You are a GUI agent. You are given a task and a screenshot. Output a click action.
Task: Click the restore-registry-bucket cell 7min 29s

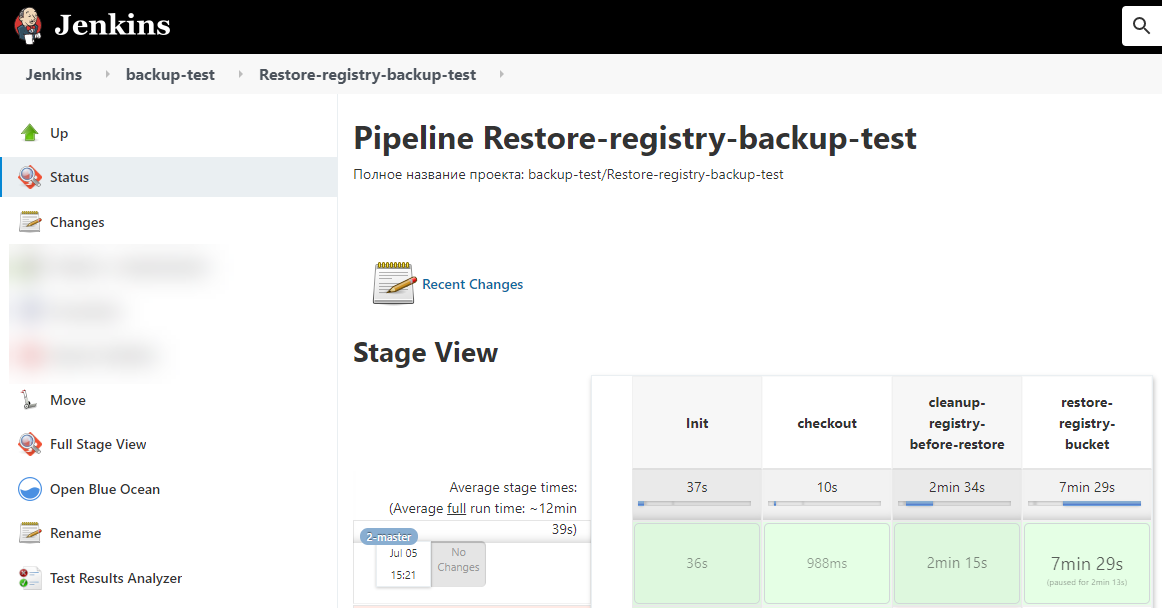pos(1087,564)
